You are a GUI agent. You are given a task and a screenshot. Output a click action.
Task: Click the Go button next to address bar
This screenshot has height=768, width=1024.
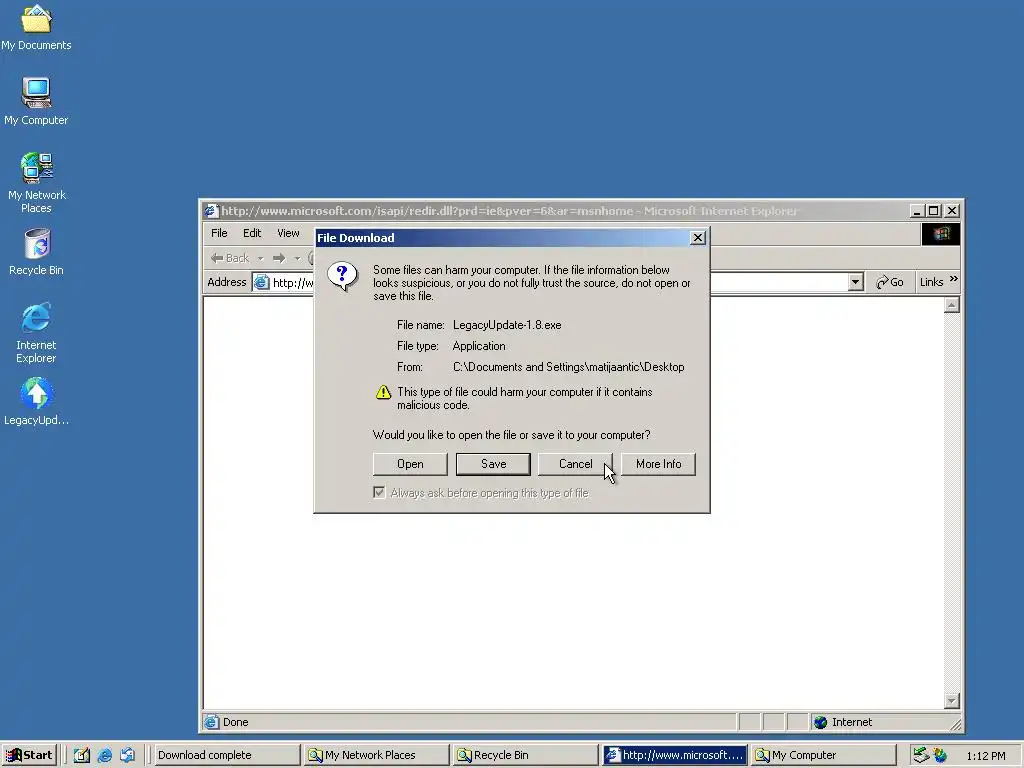pyautogui.click(x=889, y=282)
